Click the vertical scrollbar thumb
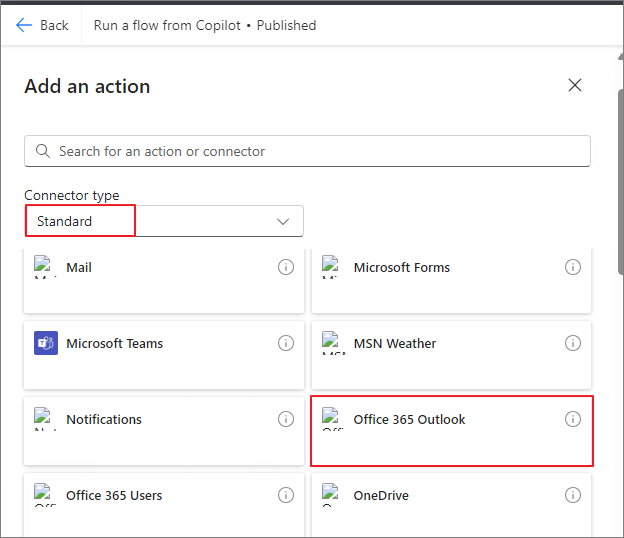 click(621, 181)
